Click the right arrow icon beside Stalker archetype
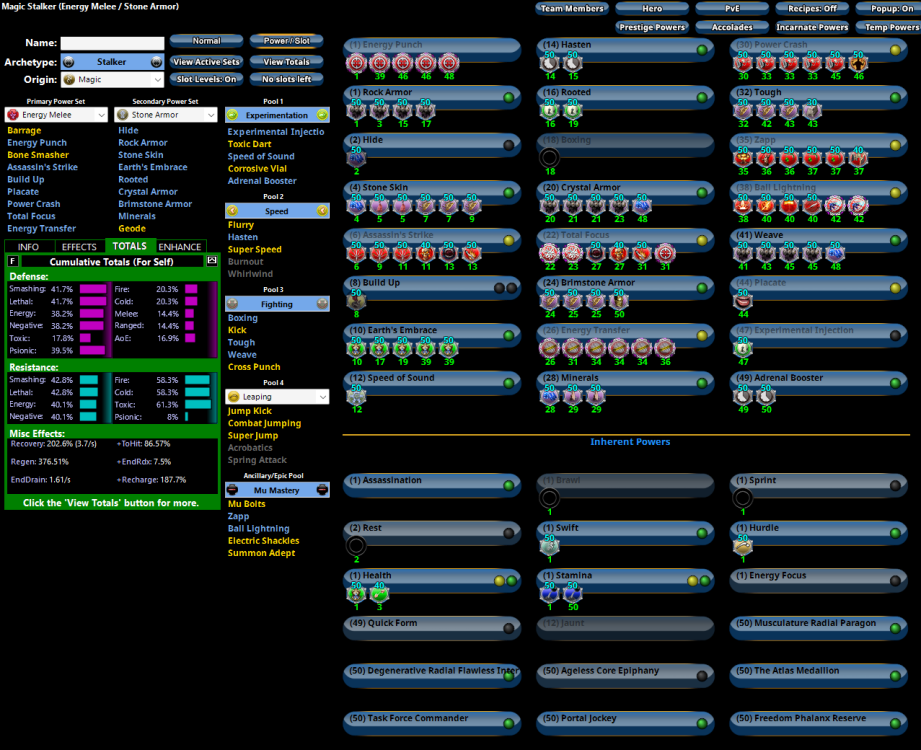The height and width of the screenshot is (750, 921). [155, 62]
